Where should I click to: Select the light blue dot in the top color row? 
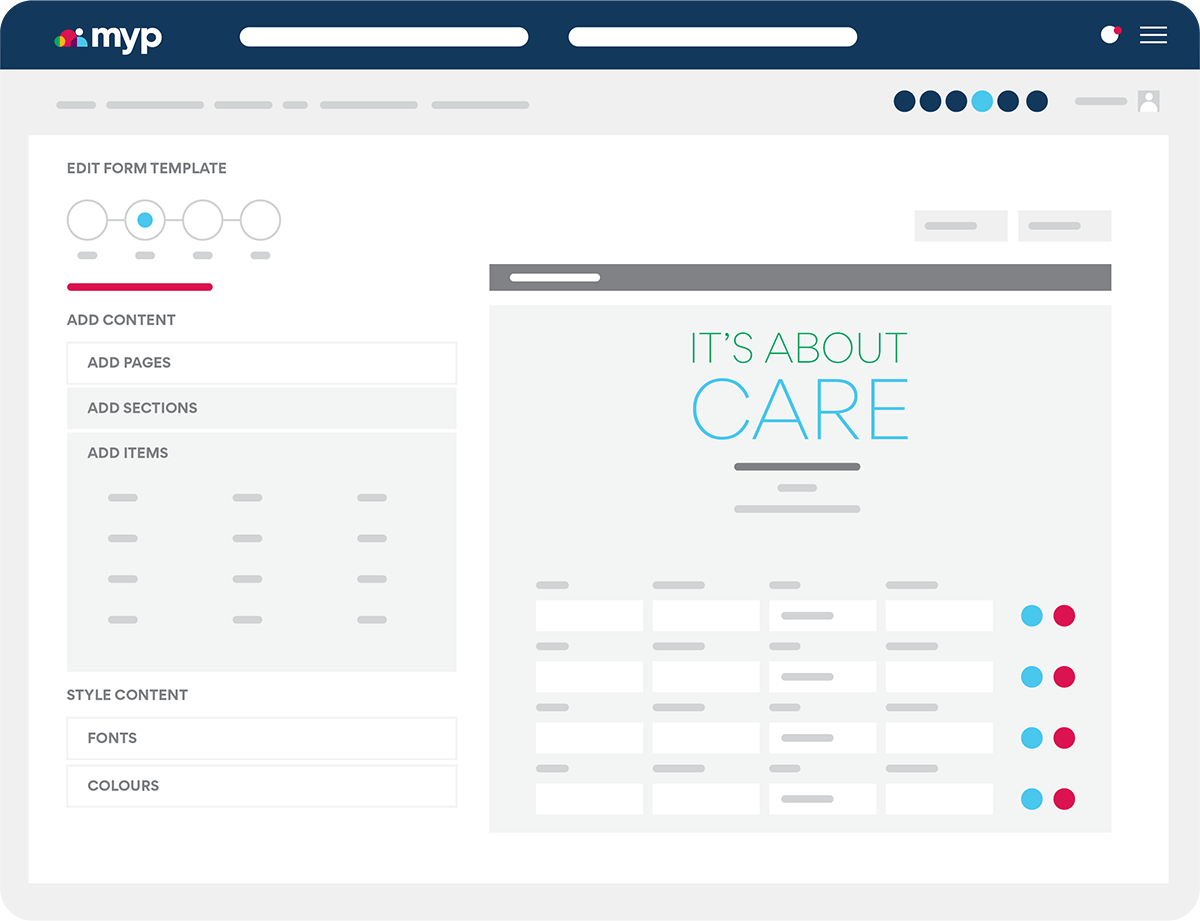click(x=981, y=101)
